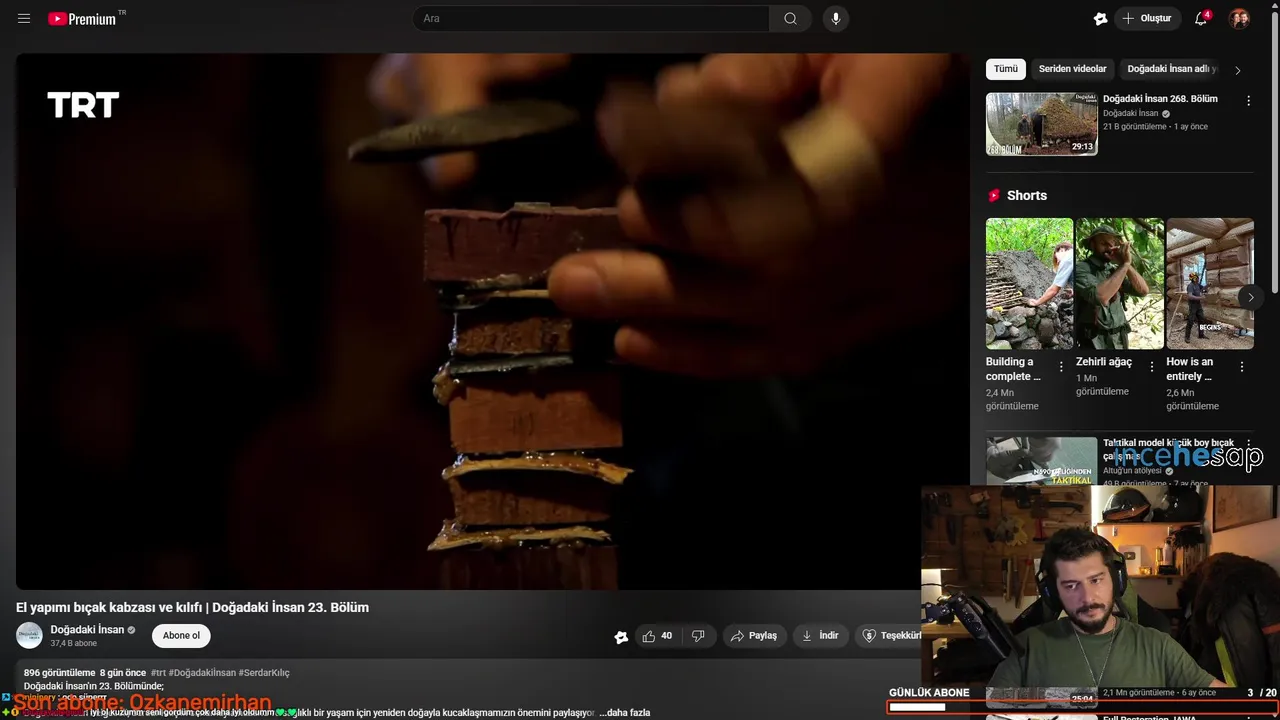Screen dimensions: 1280x720
Task: Open Doğadaki İnsan 268. Bölüm thumbnail
Action: pos(1041,124)
